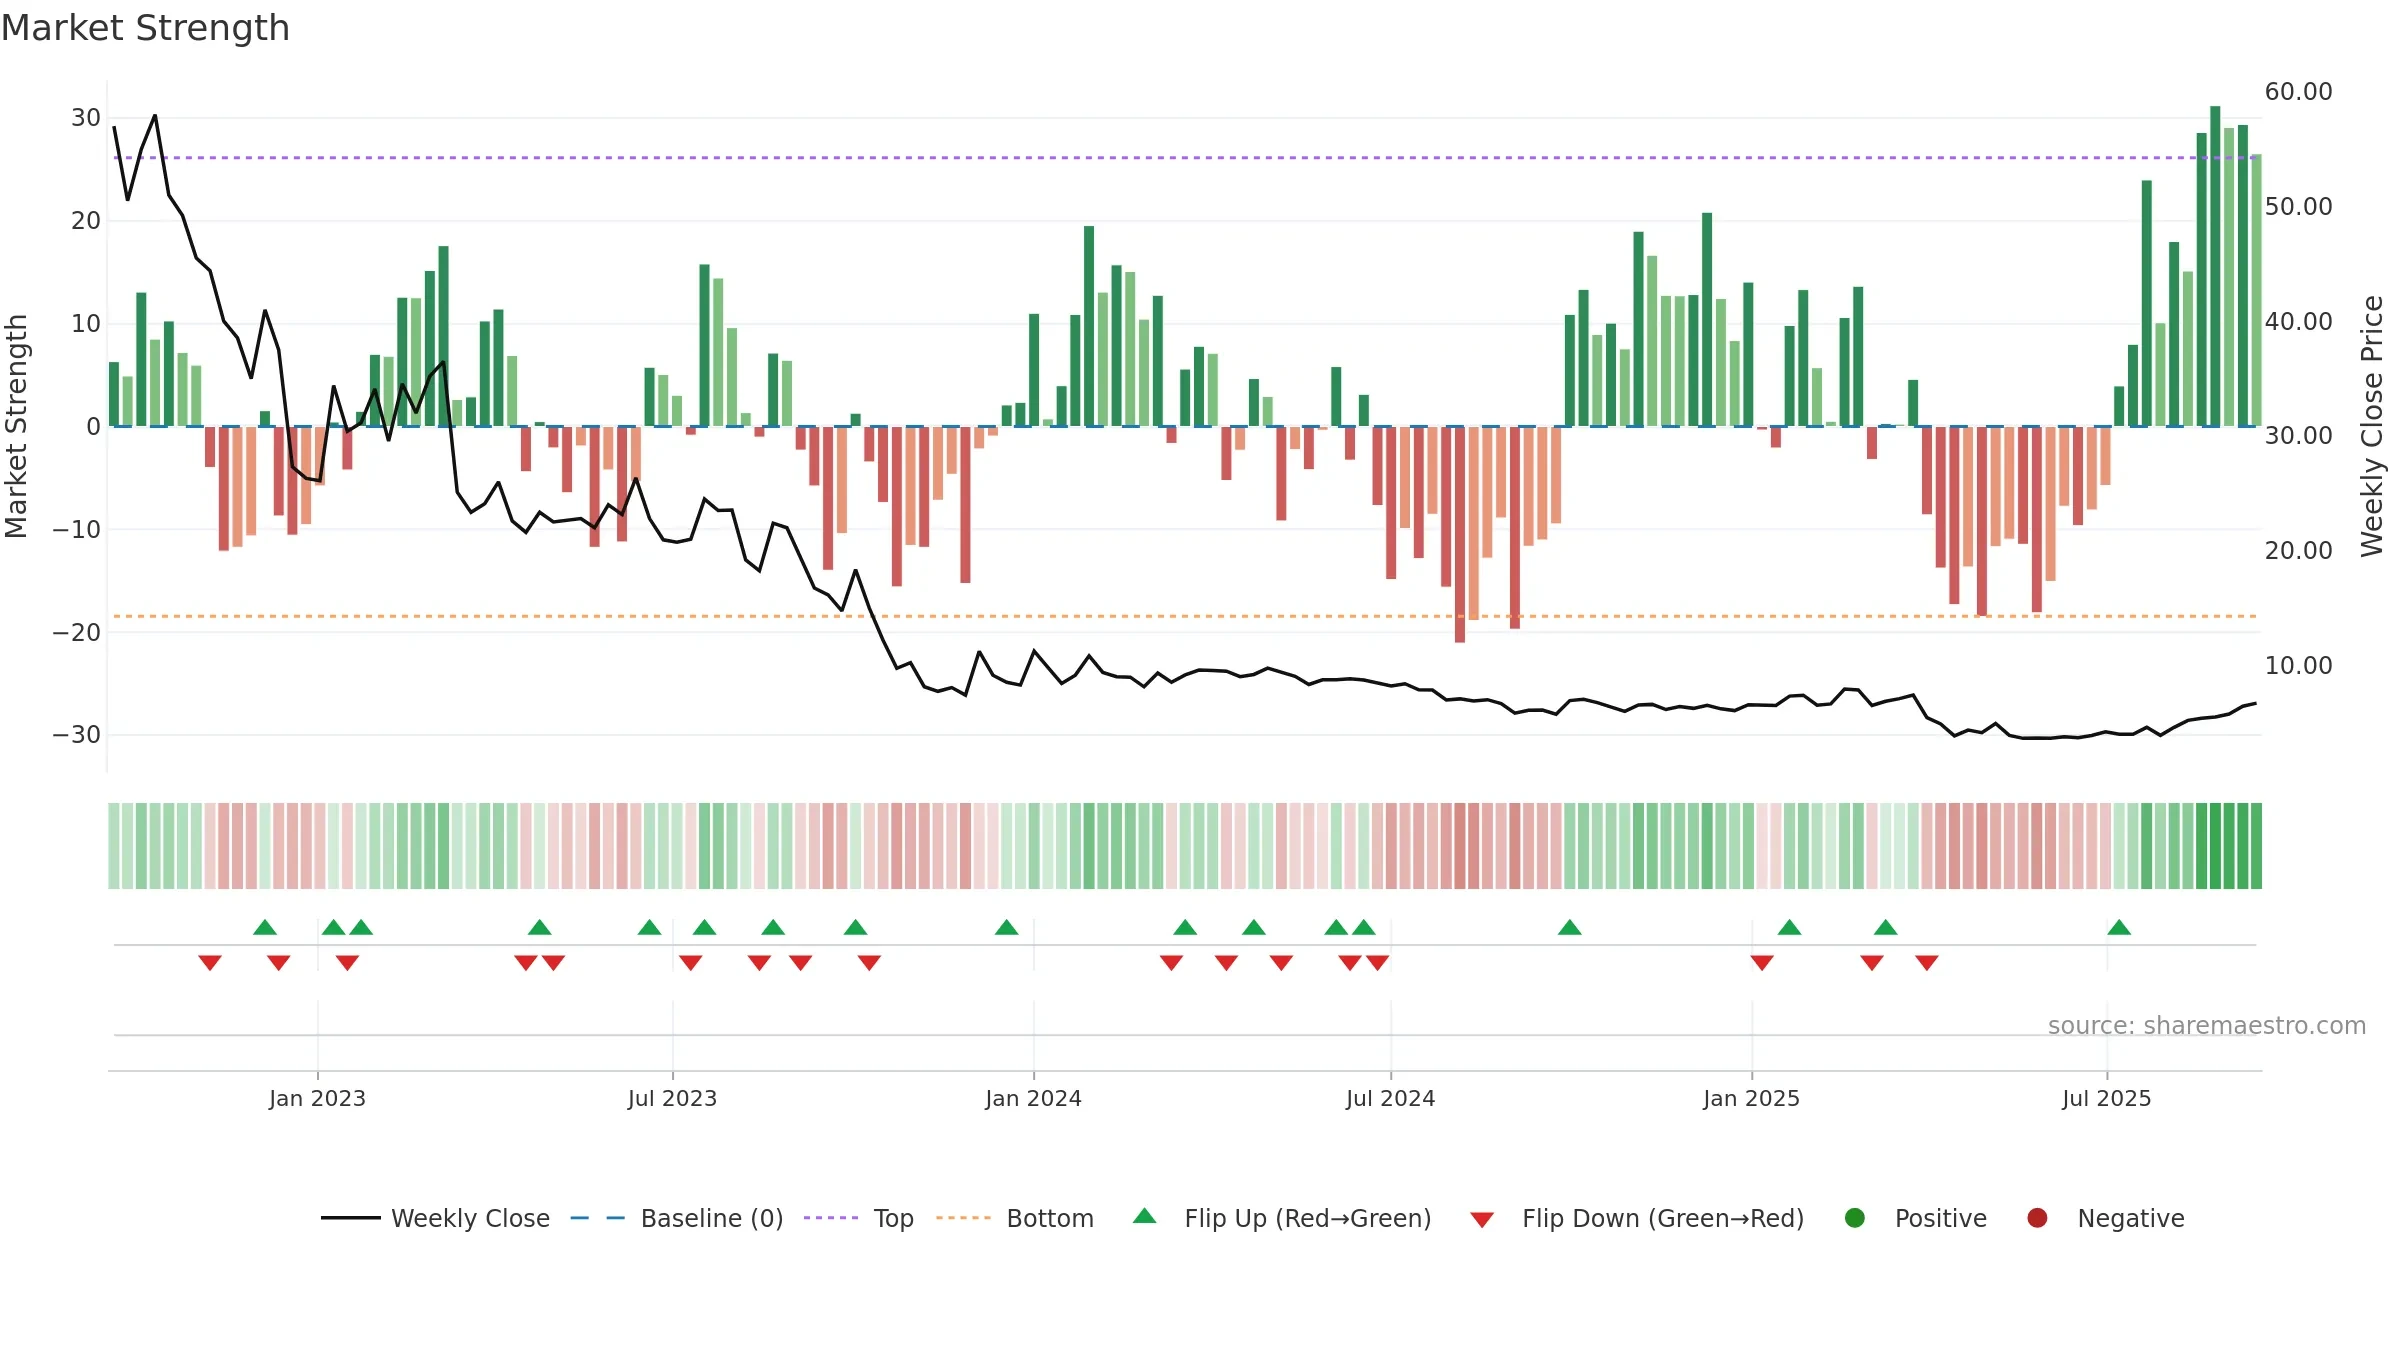Click the Market Strength chart title
This screenshot has height=1350, width=2400.
pos(145,28)
